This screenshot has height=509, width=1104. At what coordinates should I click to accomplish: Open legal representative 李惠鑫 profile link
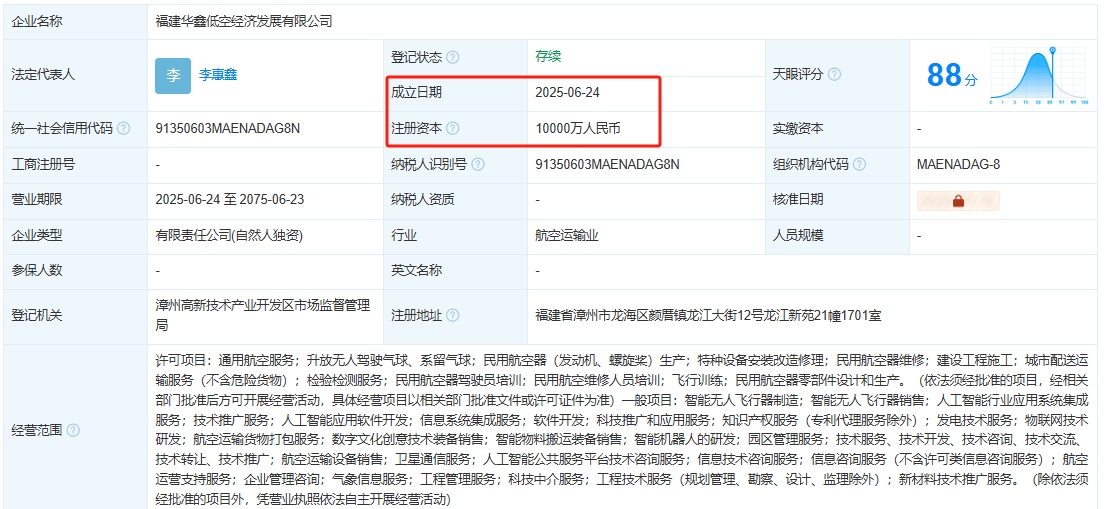pos(218,75)
